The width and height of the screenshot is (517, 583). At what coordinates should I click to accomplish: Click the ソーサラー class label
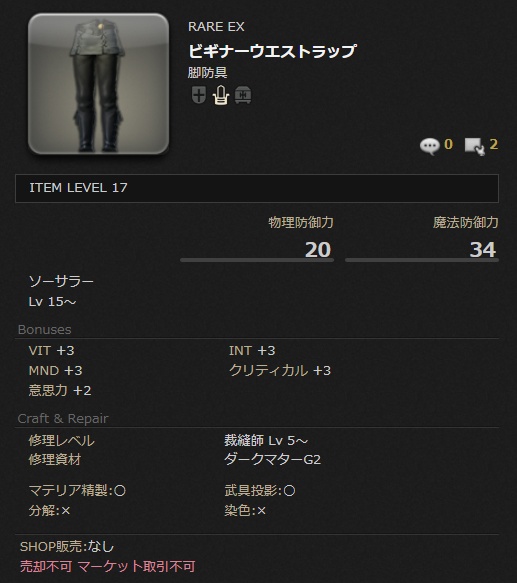pyautogui.click(x=61, y=281)
